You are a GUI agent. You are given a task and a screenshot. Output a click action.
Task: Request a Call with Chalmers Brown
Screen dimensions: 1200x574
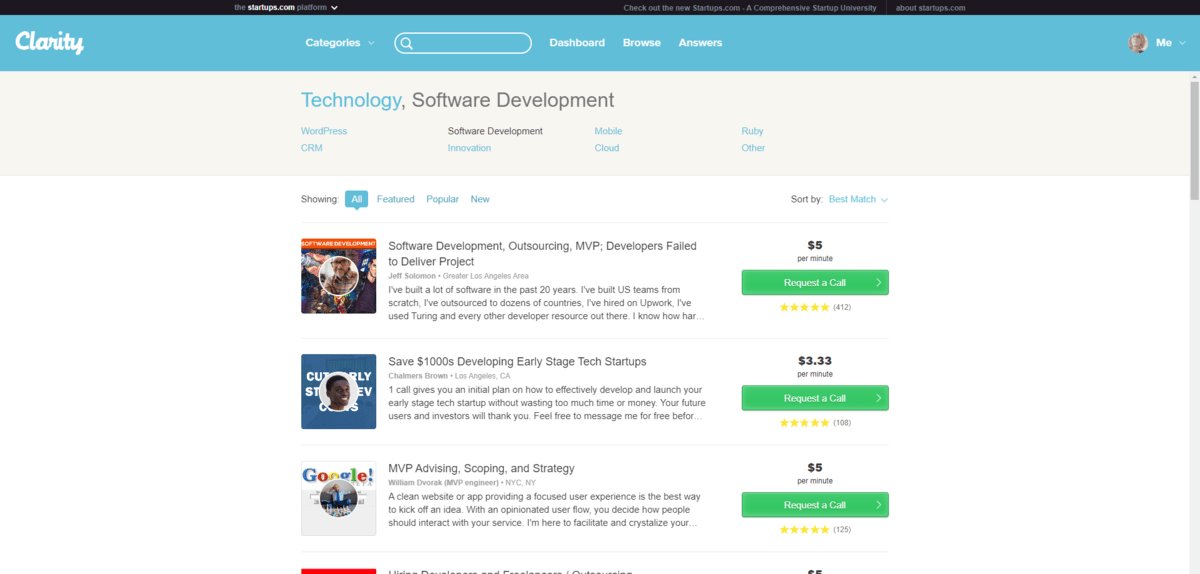point(815,398)
